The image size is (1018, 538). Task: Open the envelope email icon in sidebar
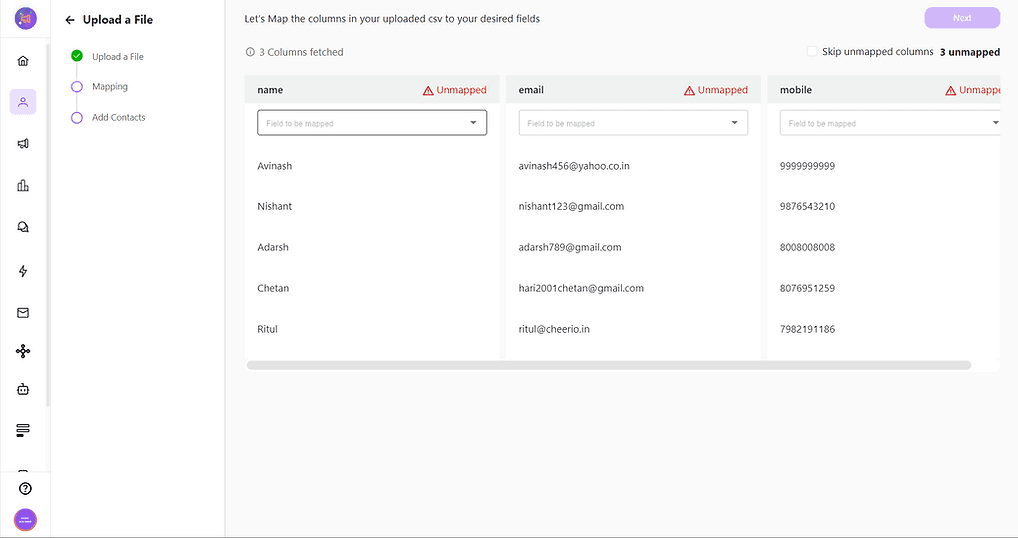tap(23, 313)
